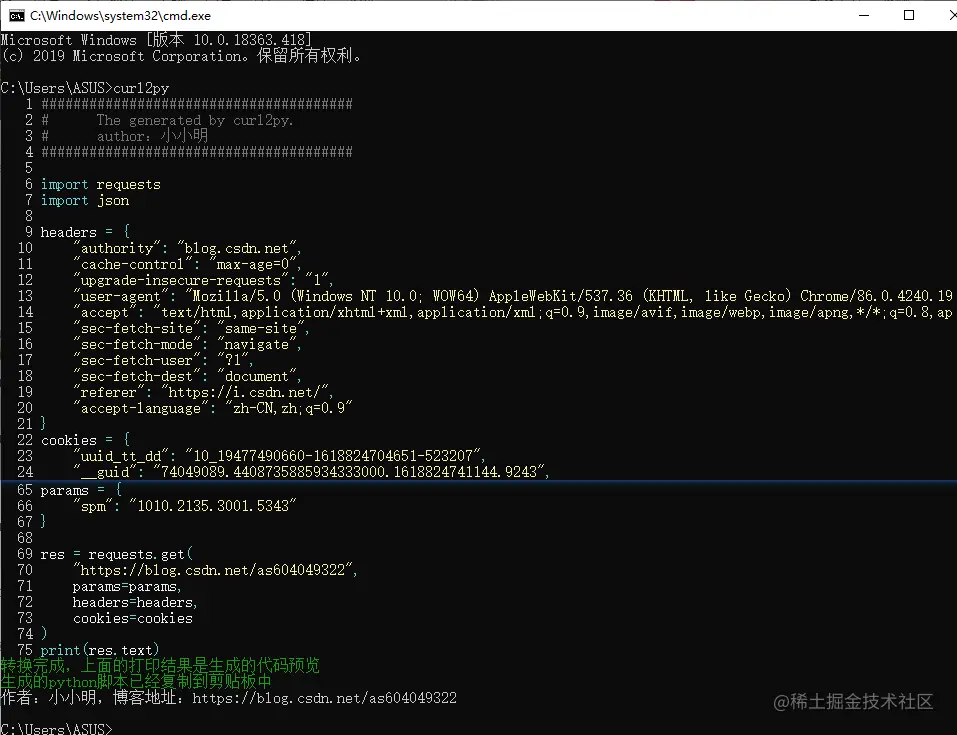
Task: Click the typed command curl2py
Action: click(141, 88)
